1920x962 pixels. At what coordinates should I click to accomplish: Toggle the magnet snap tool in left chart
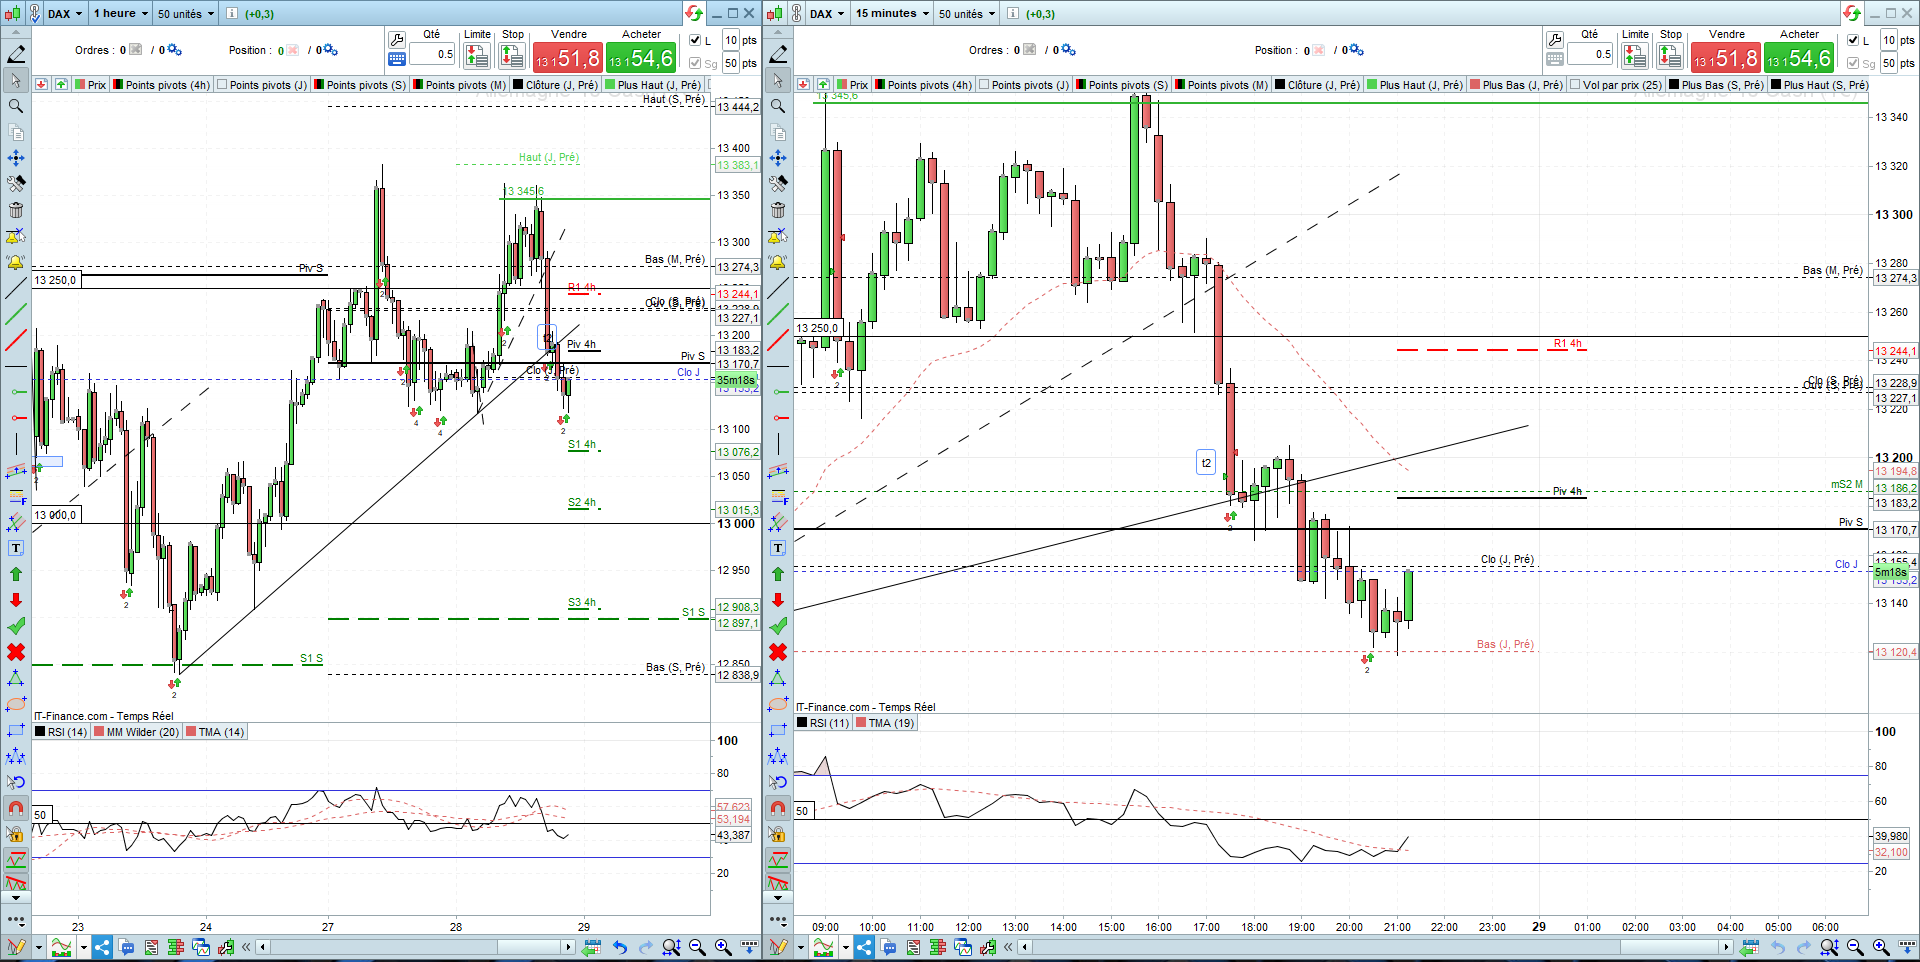16,808
